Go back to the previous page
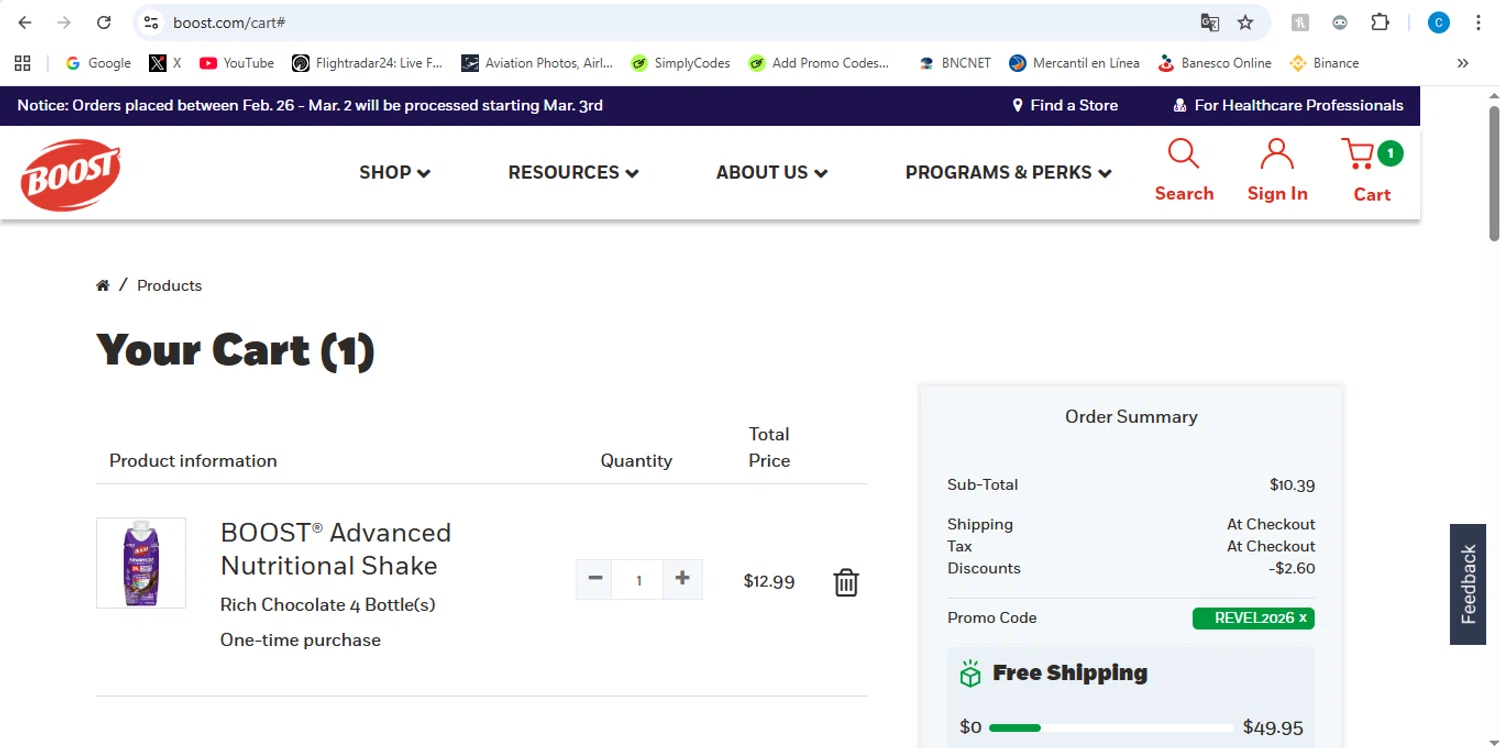Image resolution: width=1500 pixels, height=748 pixels. [25, 22]
